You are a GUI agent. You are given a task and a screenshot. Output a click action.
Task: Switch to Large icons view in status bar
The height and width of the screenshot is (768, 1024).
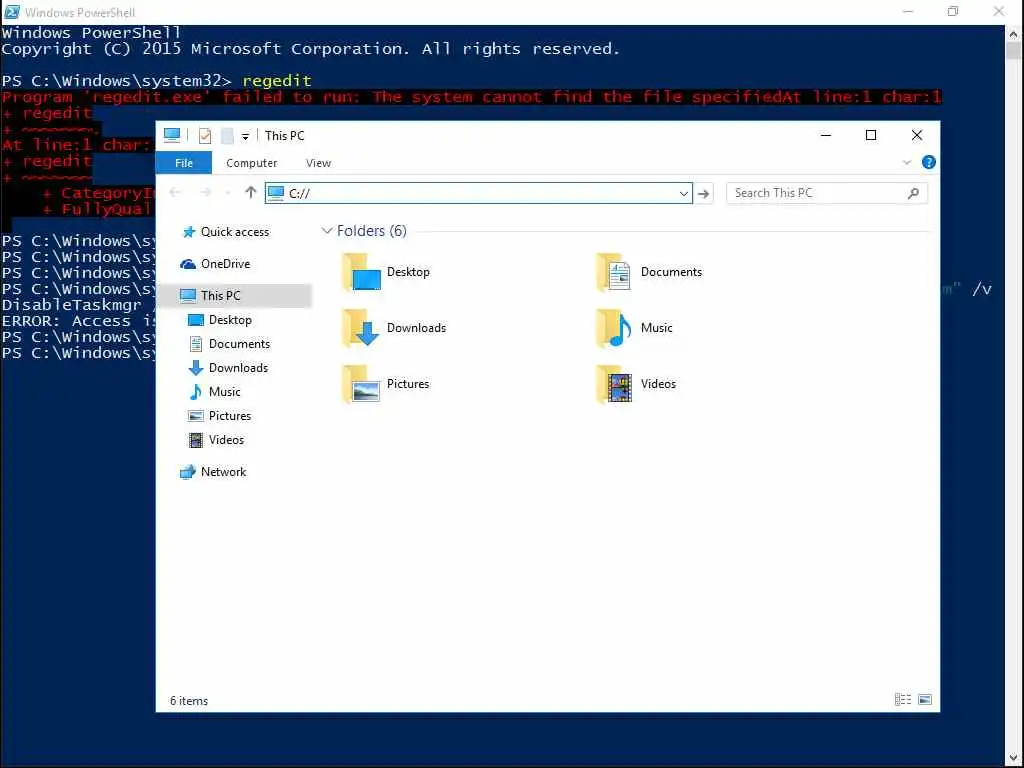(x=925, y=699)
